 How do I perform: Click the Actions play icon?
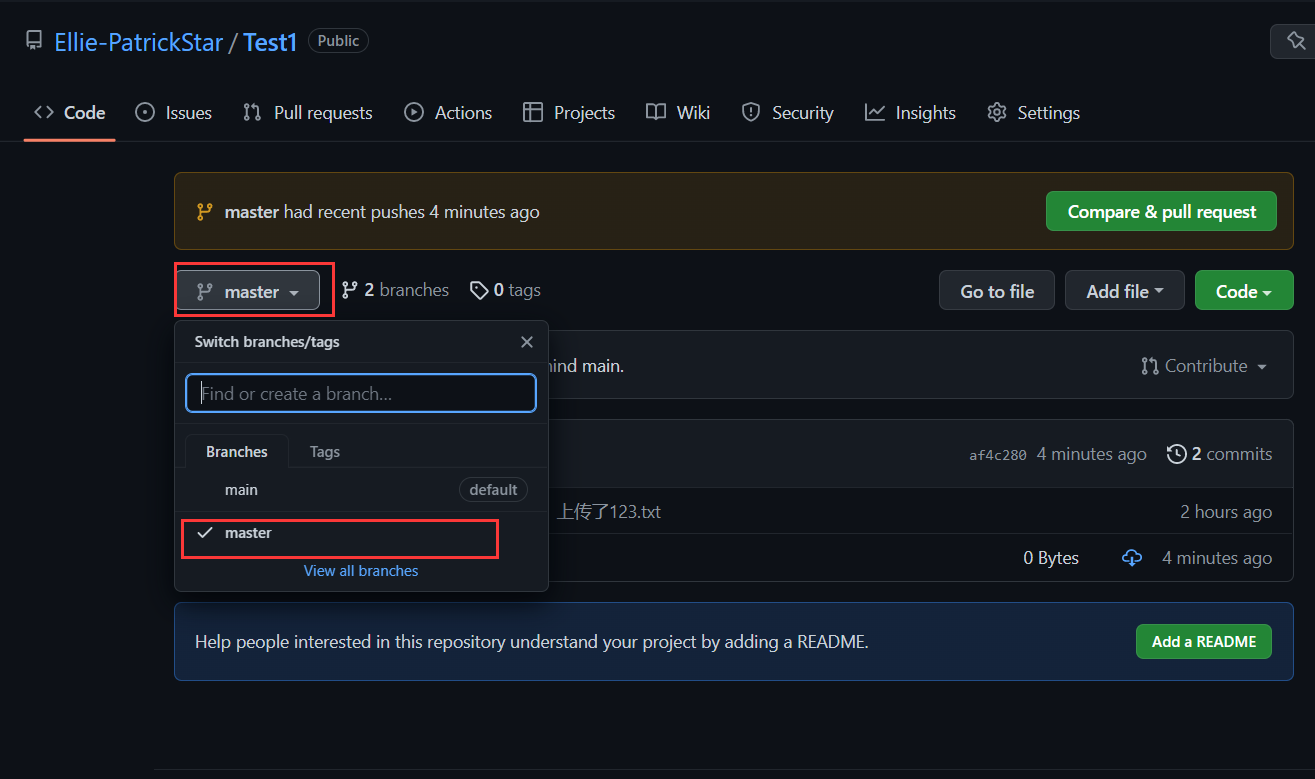(x=414, y=113)
